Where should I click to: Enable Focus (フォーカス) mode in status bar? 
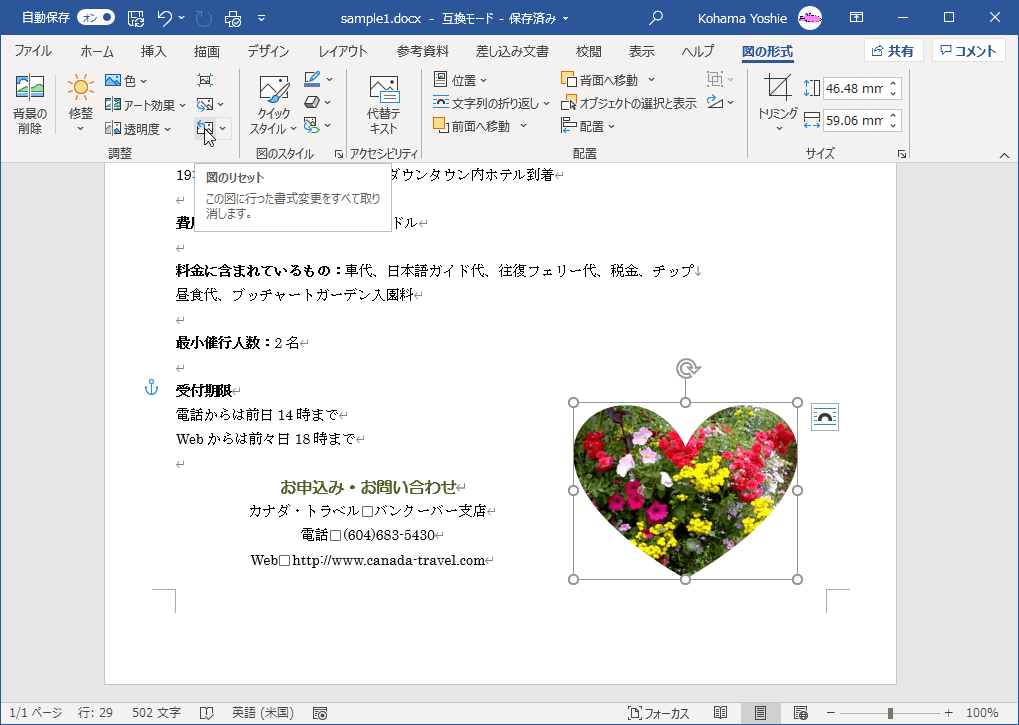coord(656,713)
